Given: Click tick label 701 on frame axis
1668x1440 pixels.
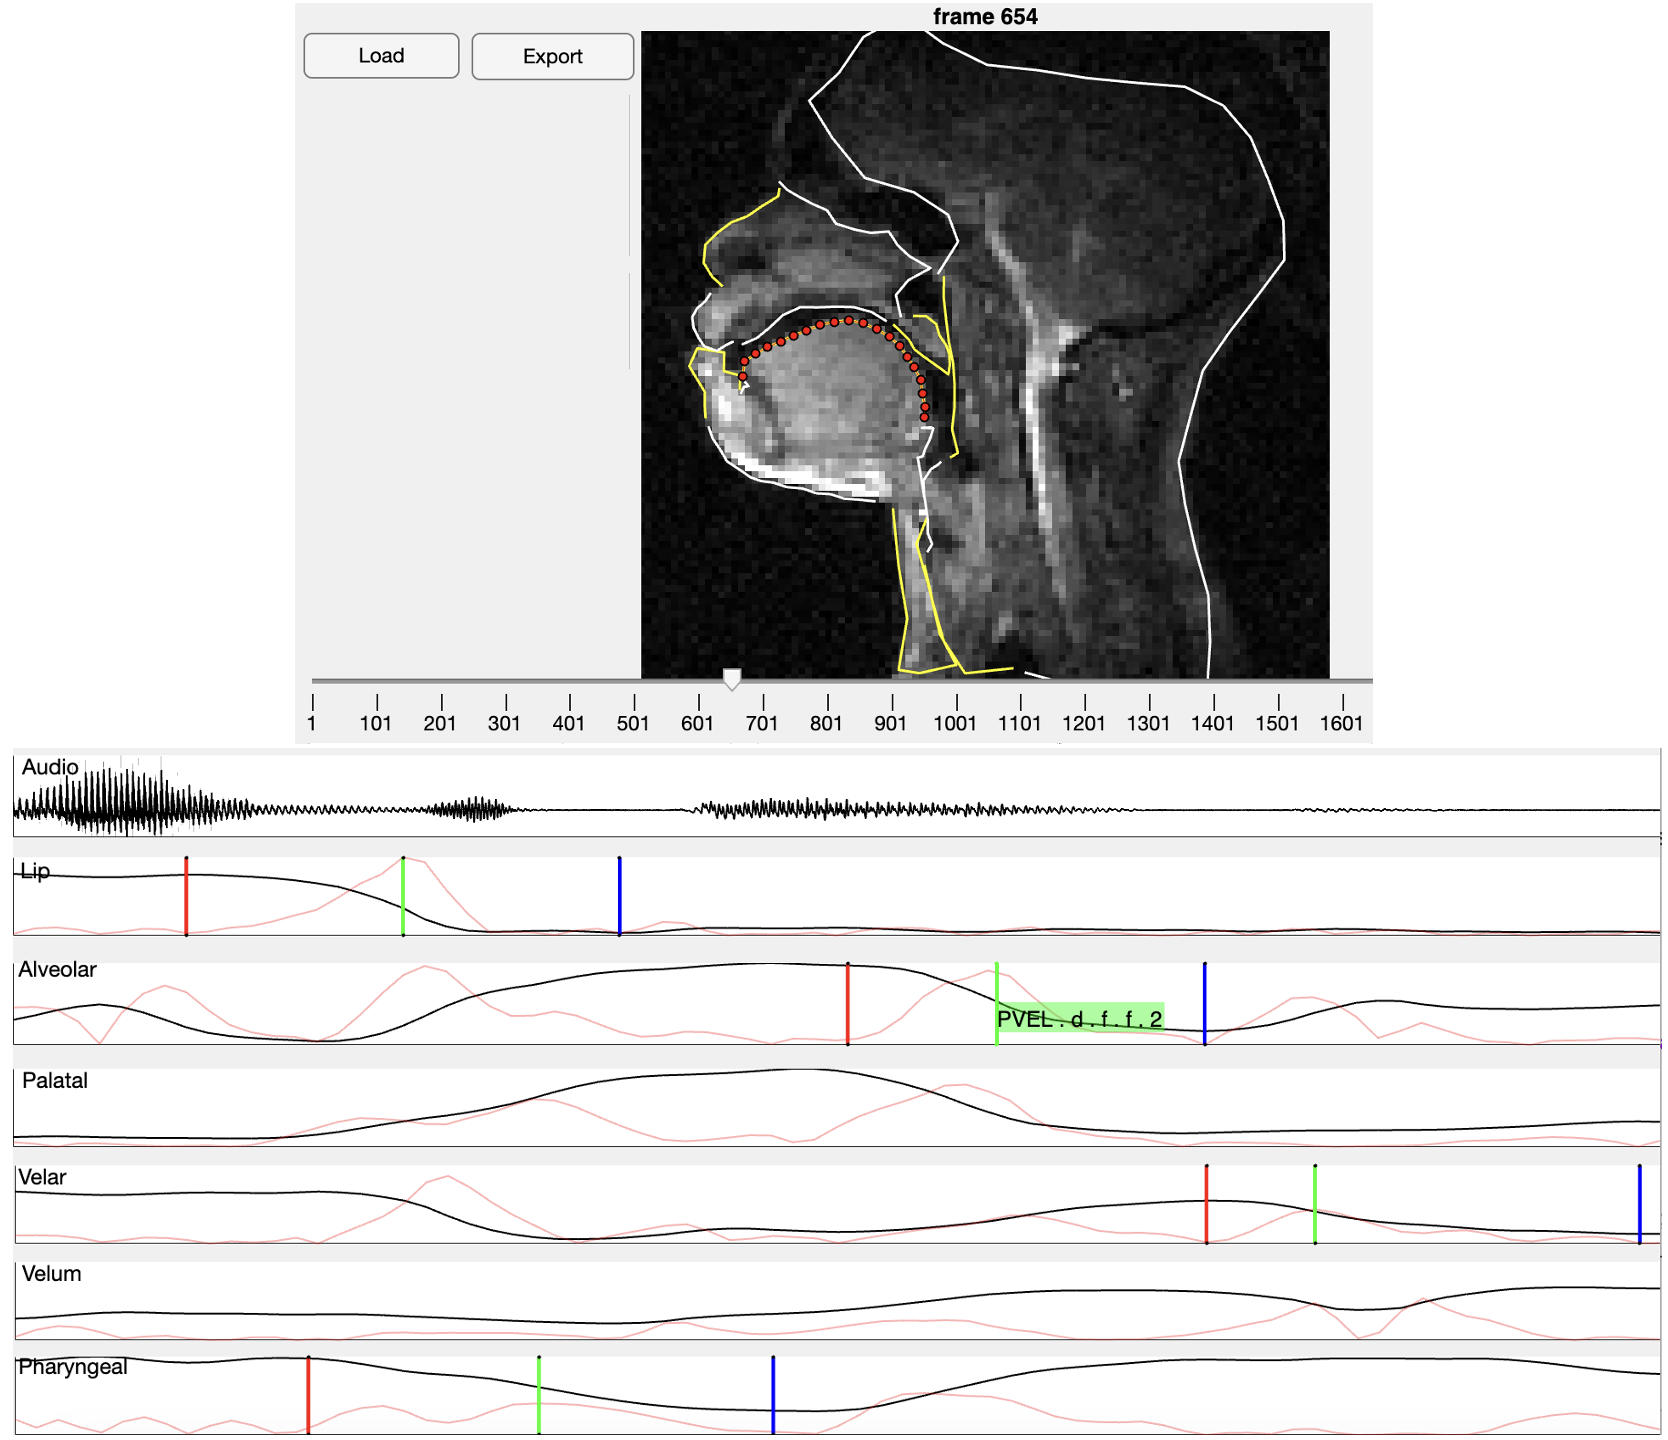Looking at the screenshot, I should tap(762, 723).
